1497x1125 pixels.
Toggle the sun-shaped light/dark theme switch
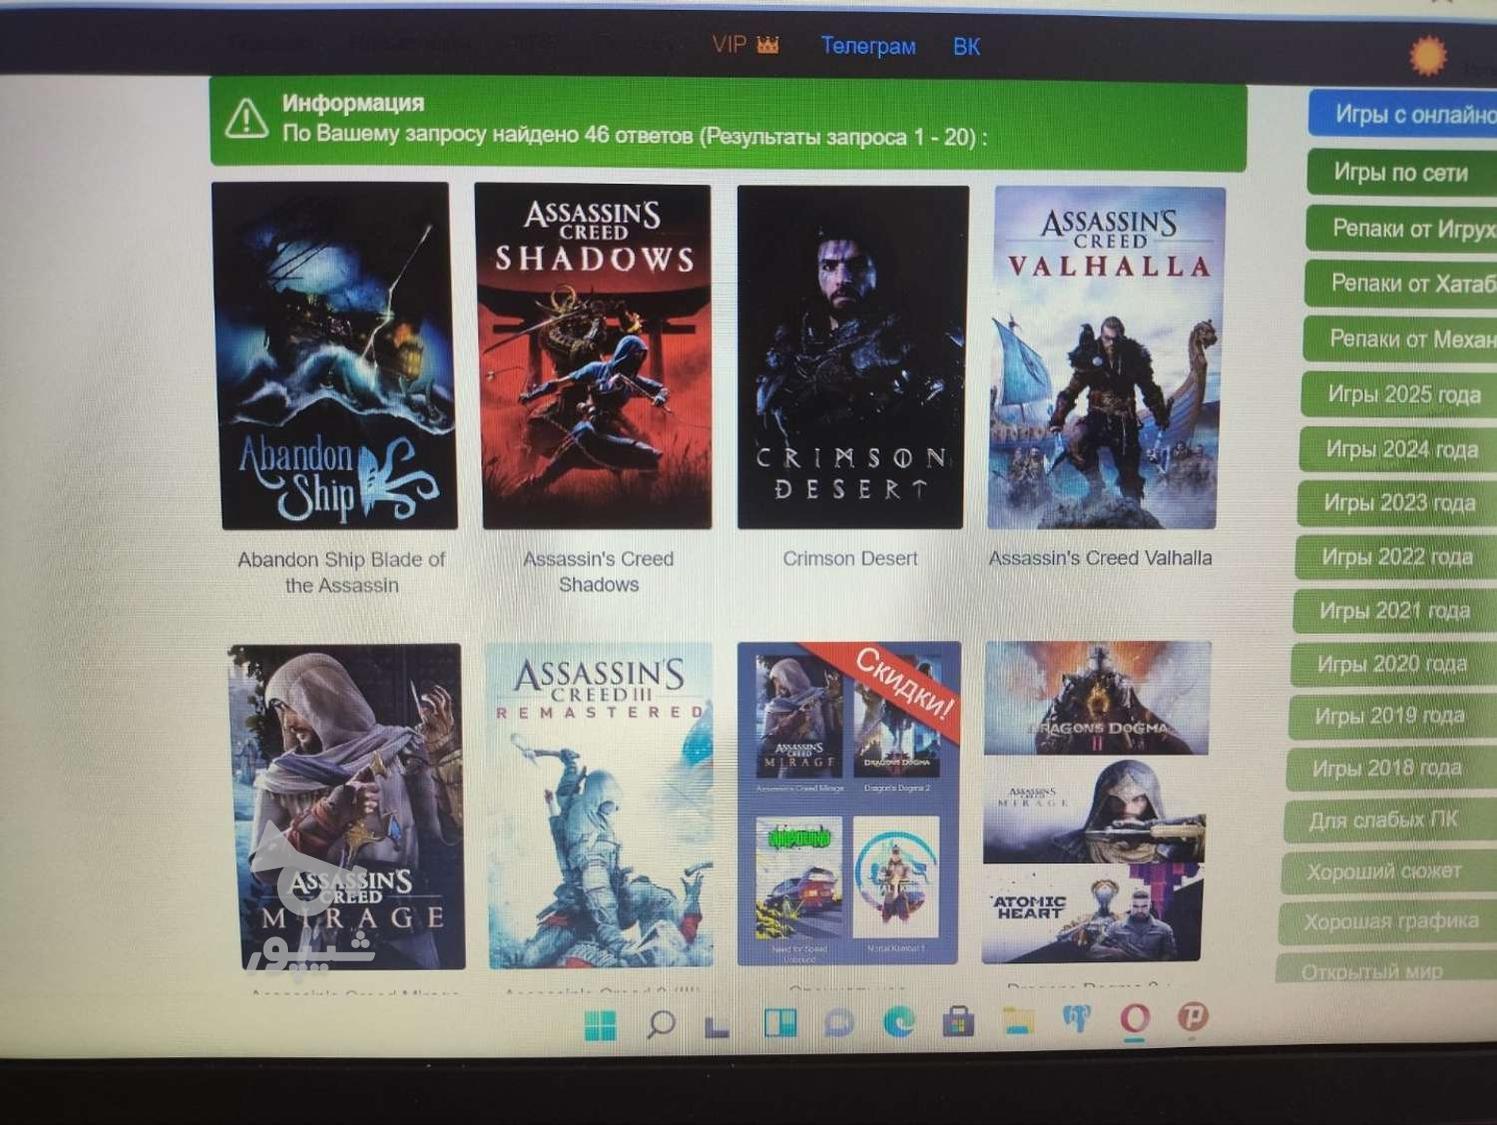click(1427, 56)
